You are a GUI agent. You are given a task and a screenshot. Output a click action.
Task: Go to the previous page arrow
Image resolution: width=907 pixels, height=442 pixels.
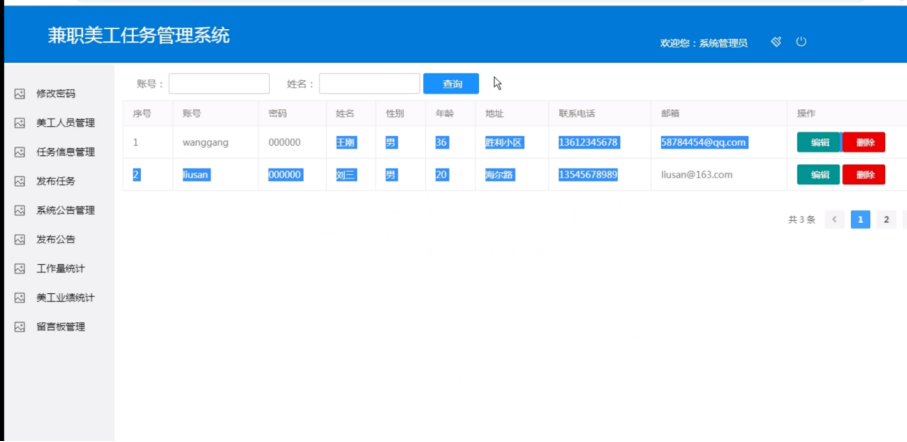834,220
